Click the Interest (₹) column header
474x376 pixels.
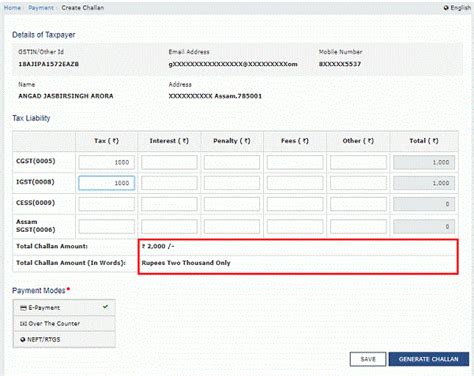click(x=169, y=141)
